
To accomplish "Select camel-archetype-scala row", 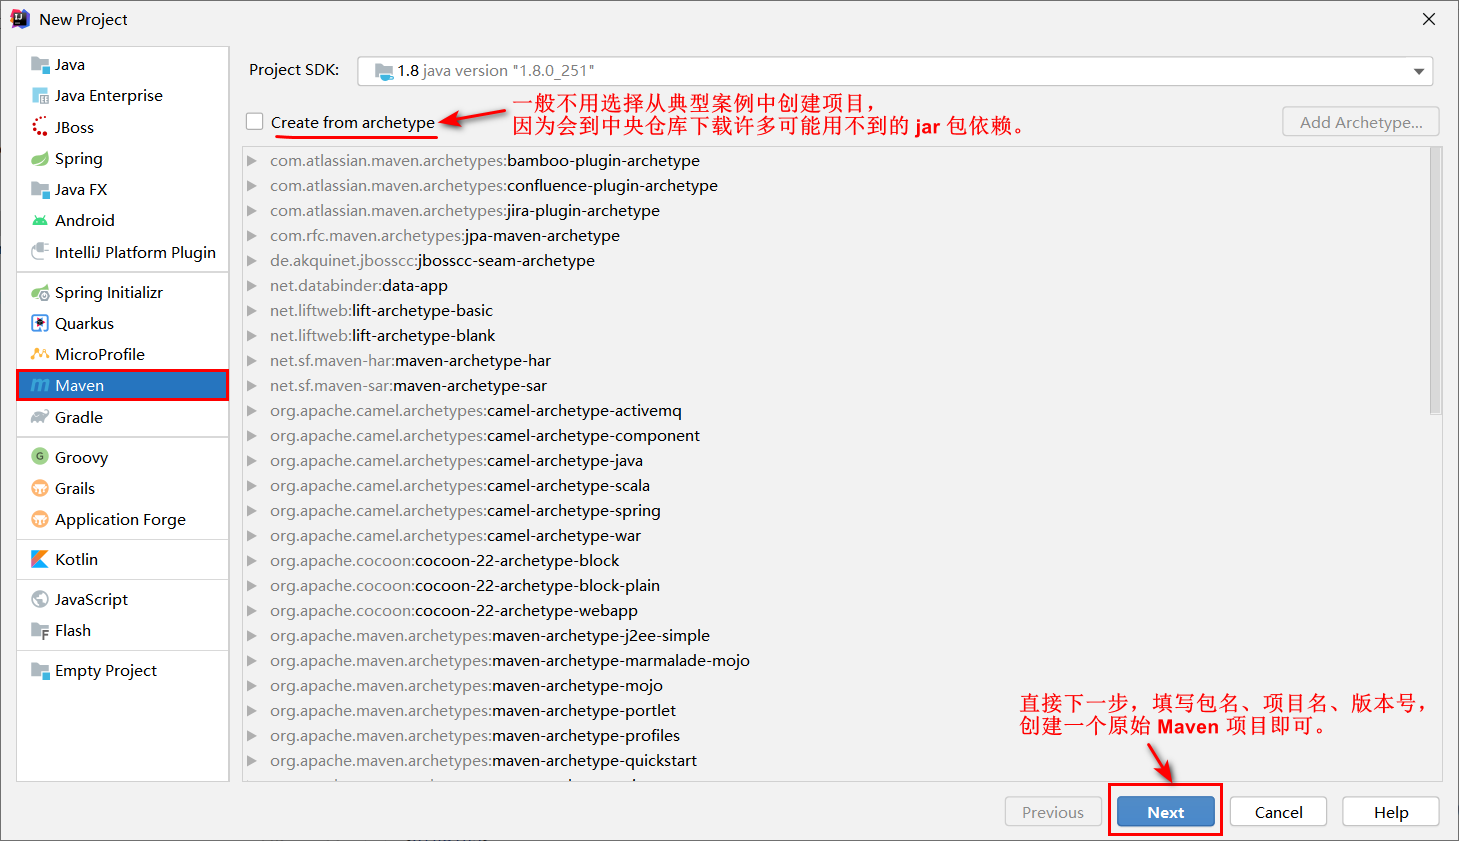I will point(836,485).
